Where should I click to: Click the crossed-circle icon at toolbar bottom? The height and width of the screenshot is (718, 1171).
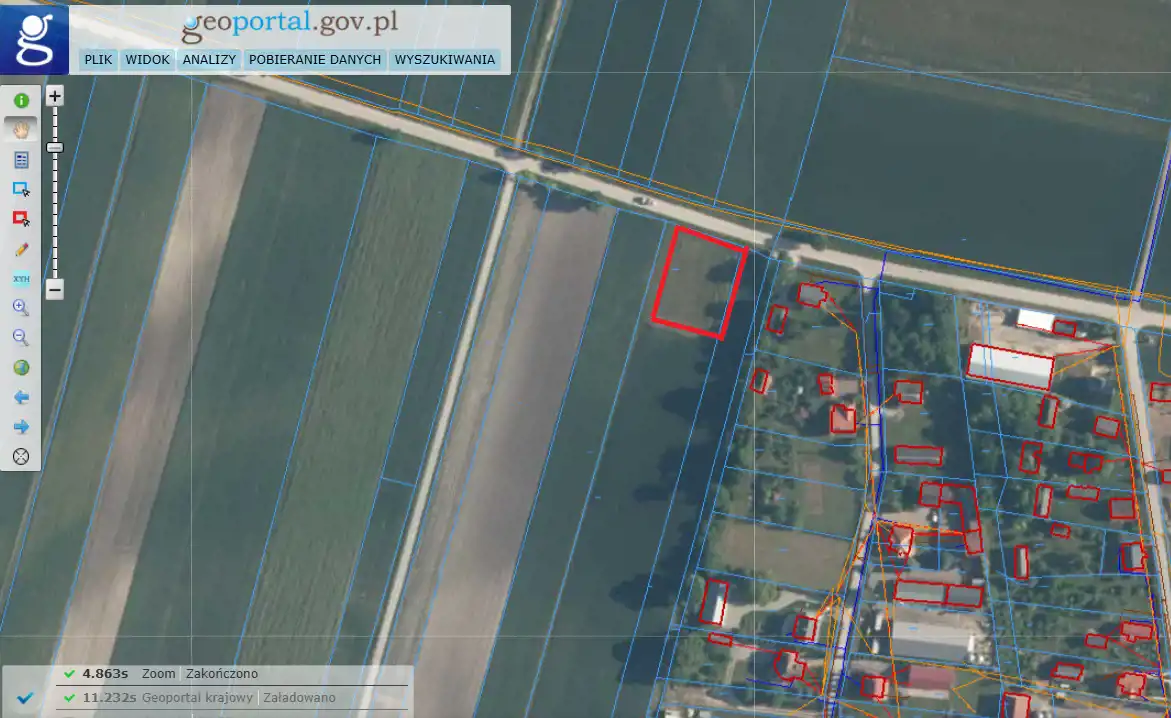21,457
